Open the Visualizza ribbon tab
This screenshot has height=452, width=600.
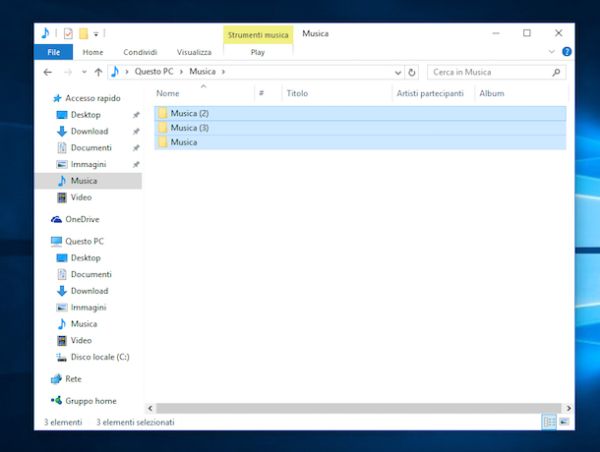193,52
